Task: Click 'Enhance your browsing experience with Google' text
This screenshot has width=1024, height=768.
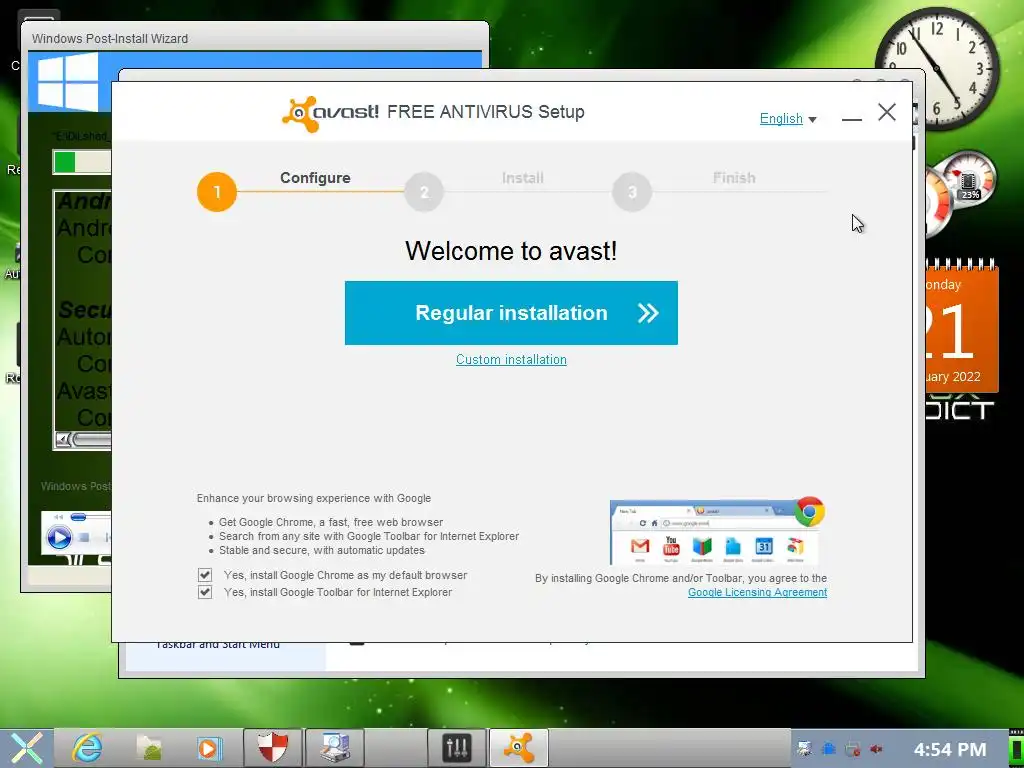Action: (x=313, y=498)
